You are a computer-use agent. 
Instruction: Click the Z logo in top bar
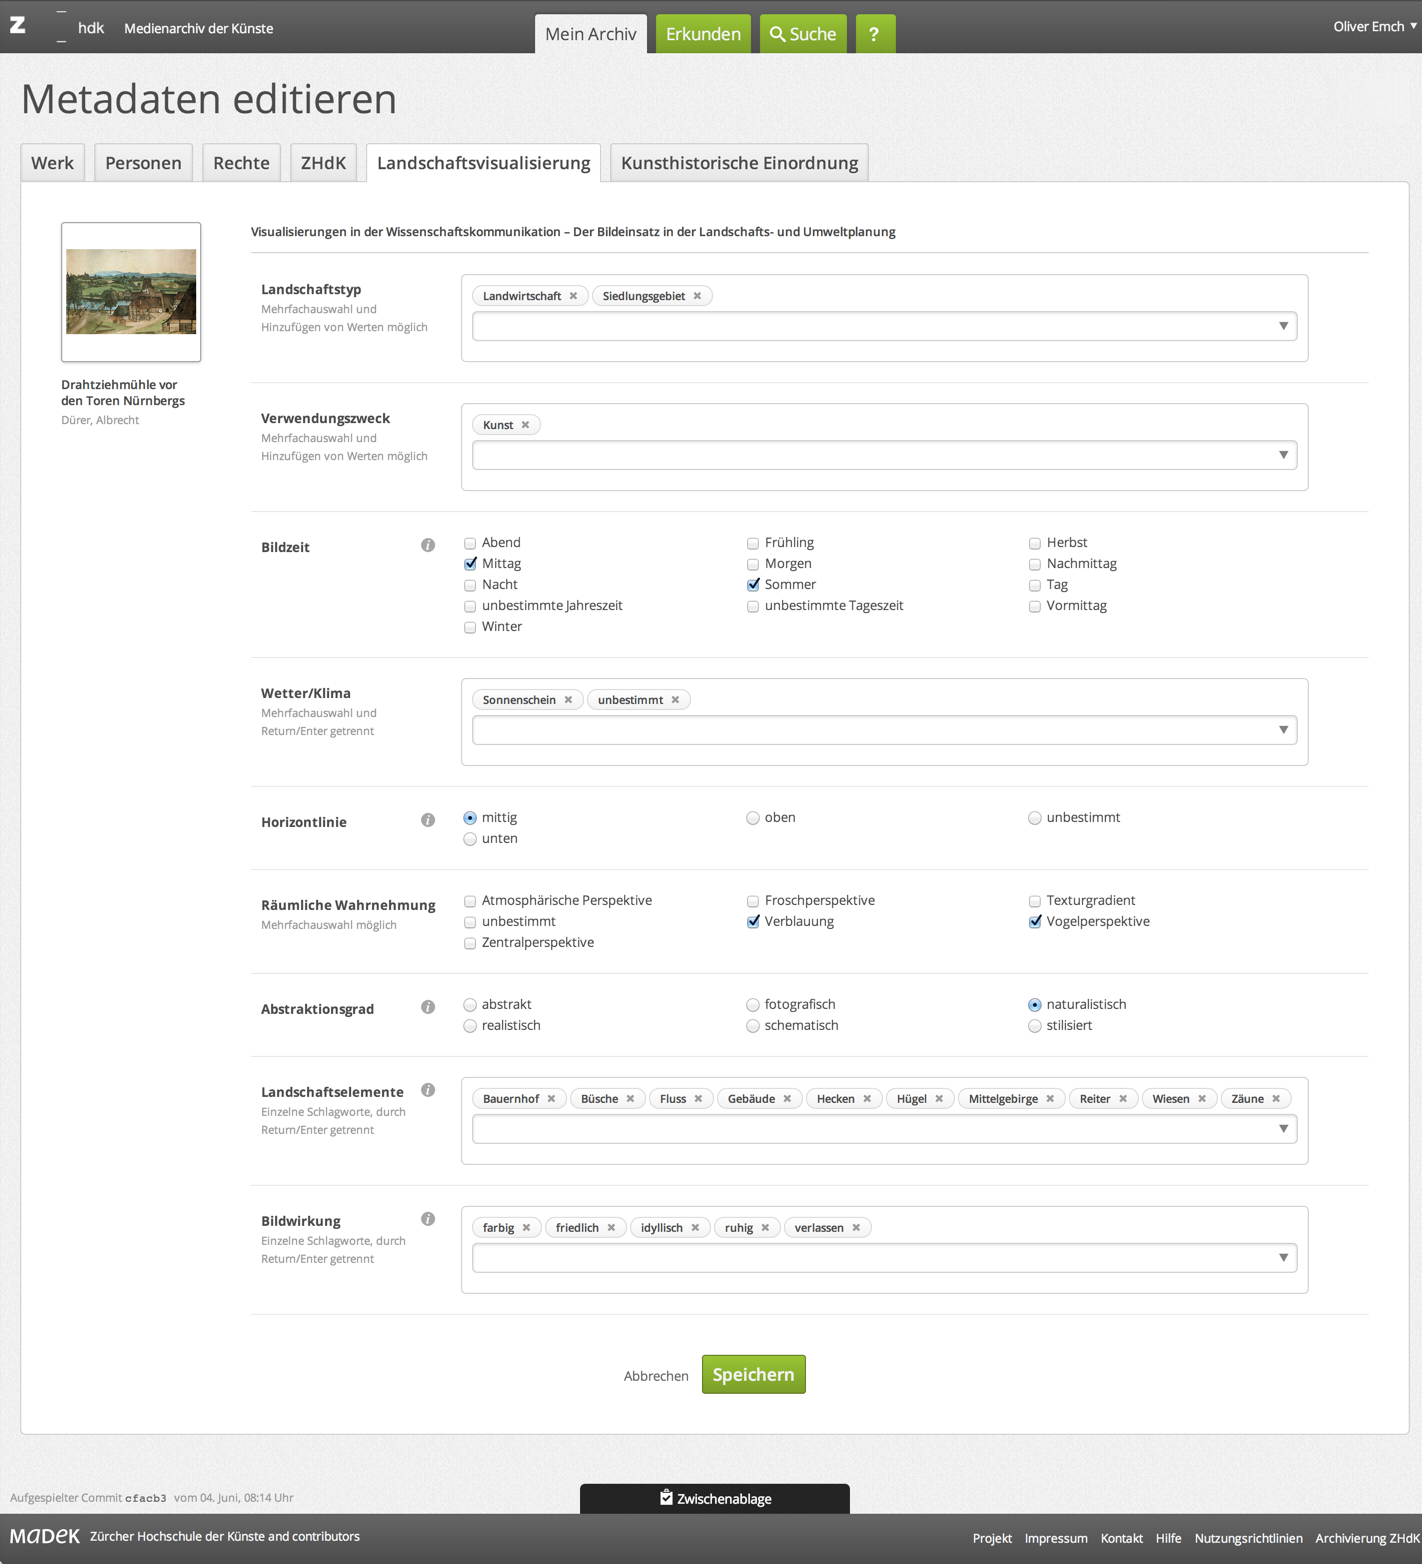18,26
